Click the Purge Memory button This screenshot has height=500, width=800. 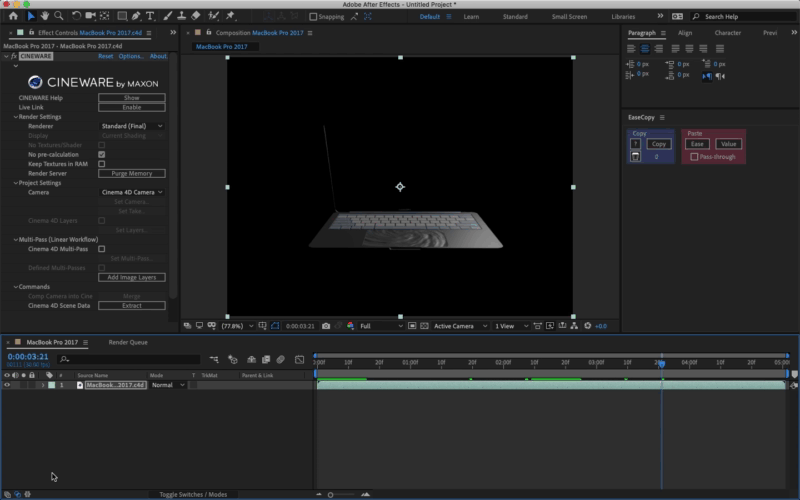(132, 173)
